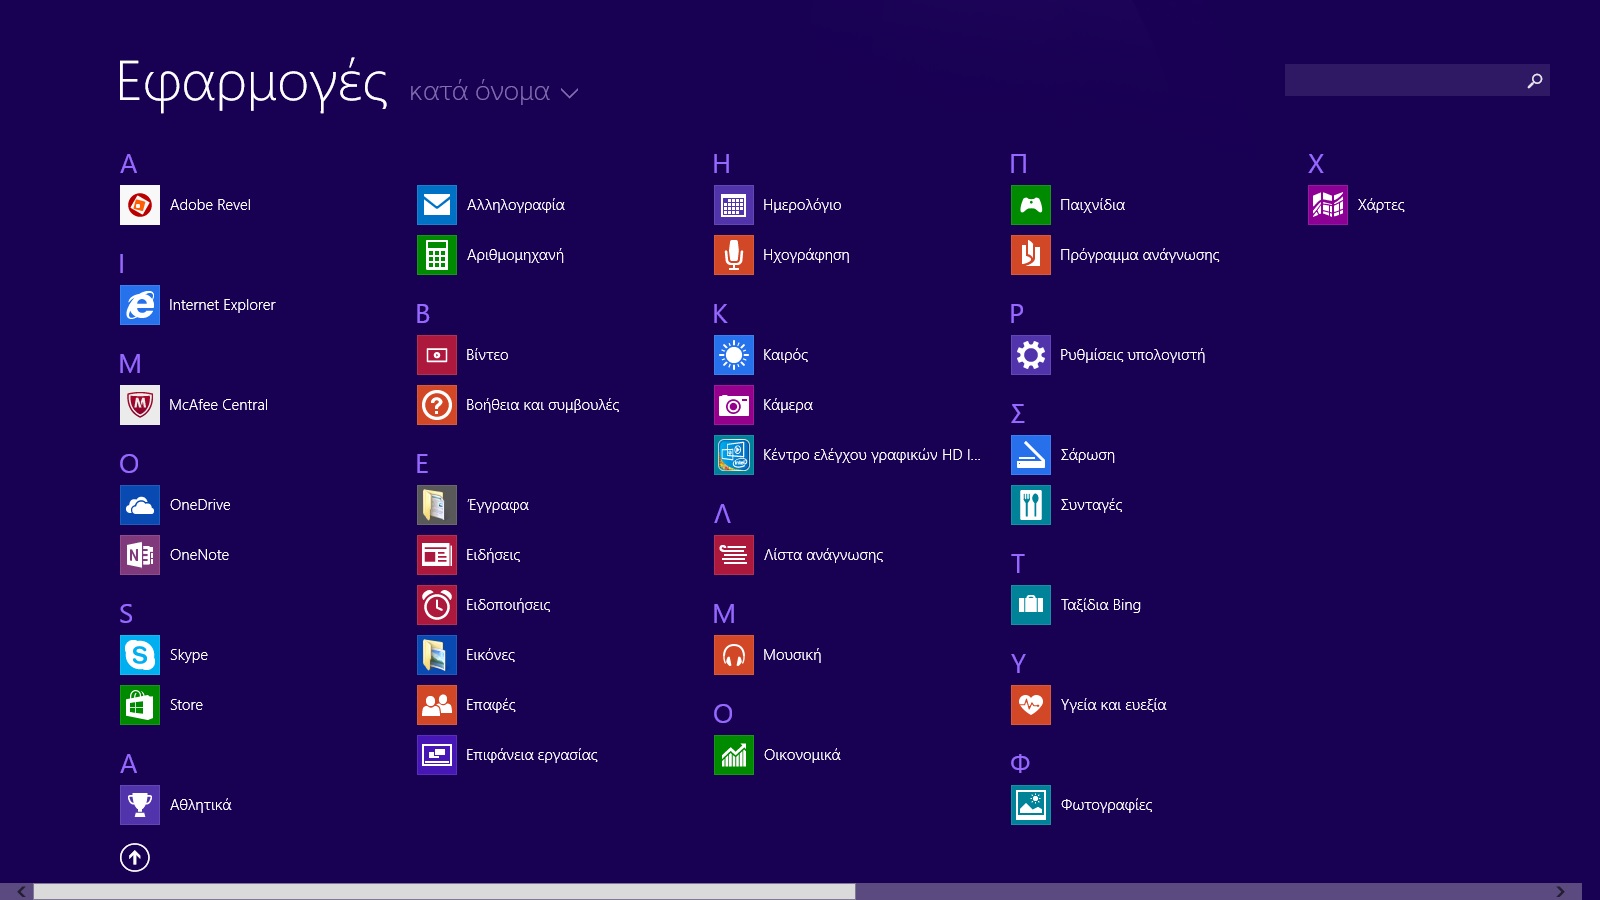
Task: Open the Εικόνες pictures folder icon
Action: pos(437,655)
